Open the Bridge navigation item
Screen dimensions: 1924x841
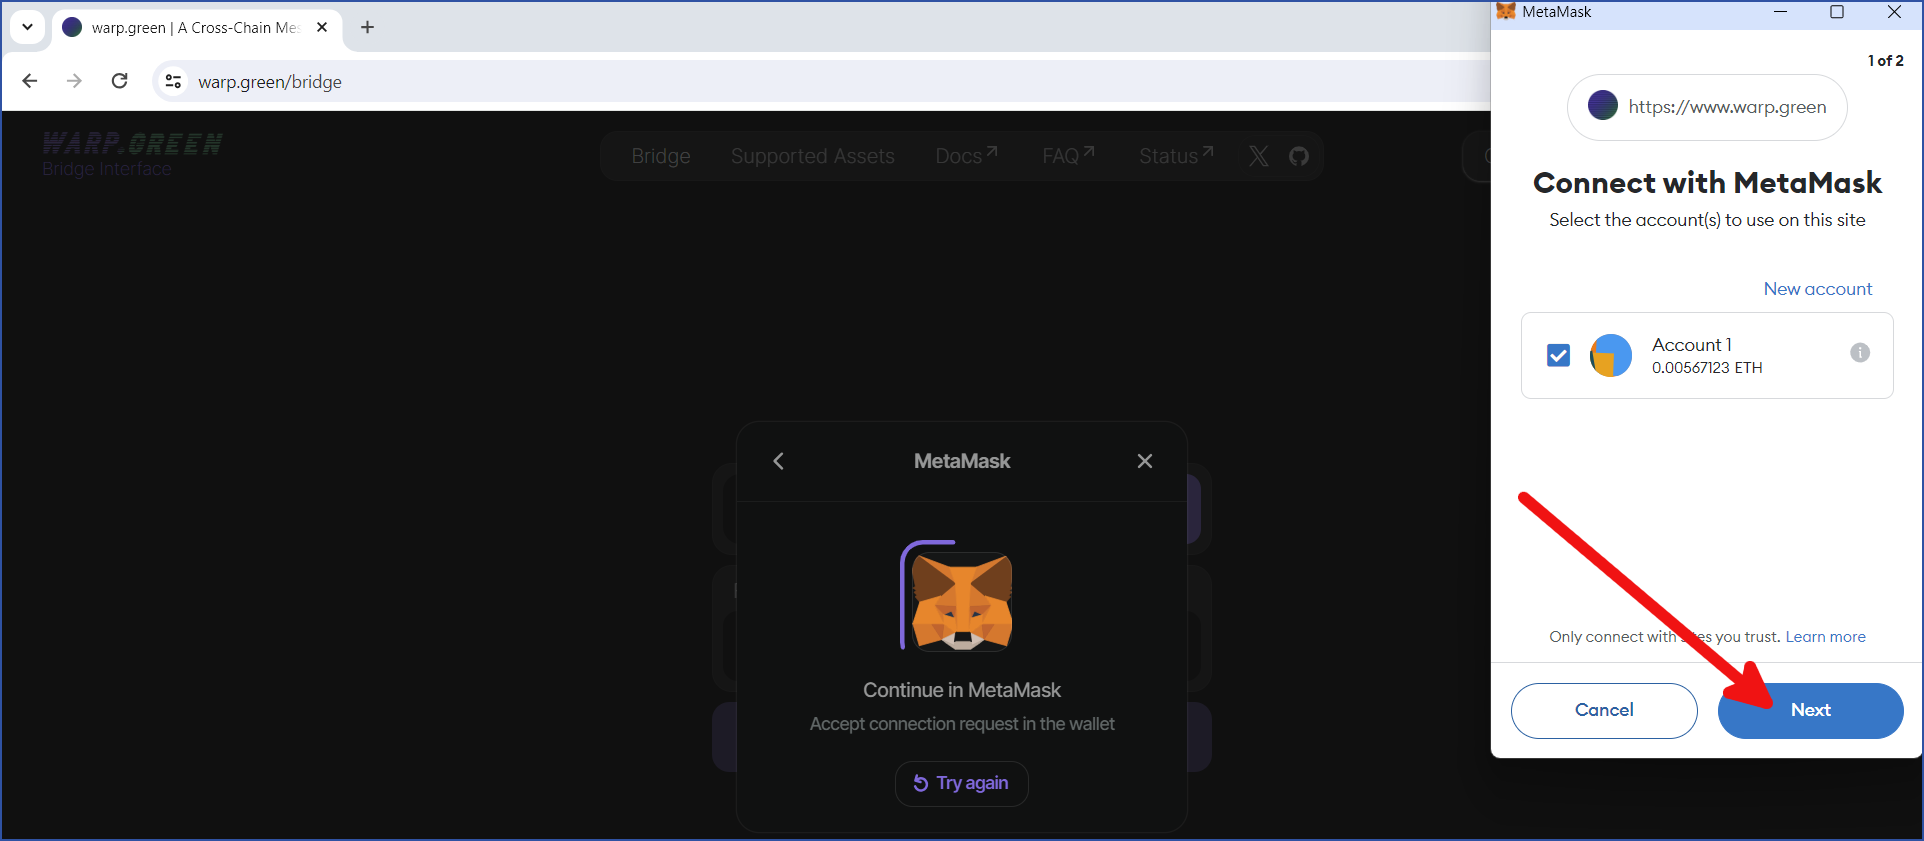pos(660,156)
